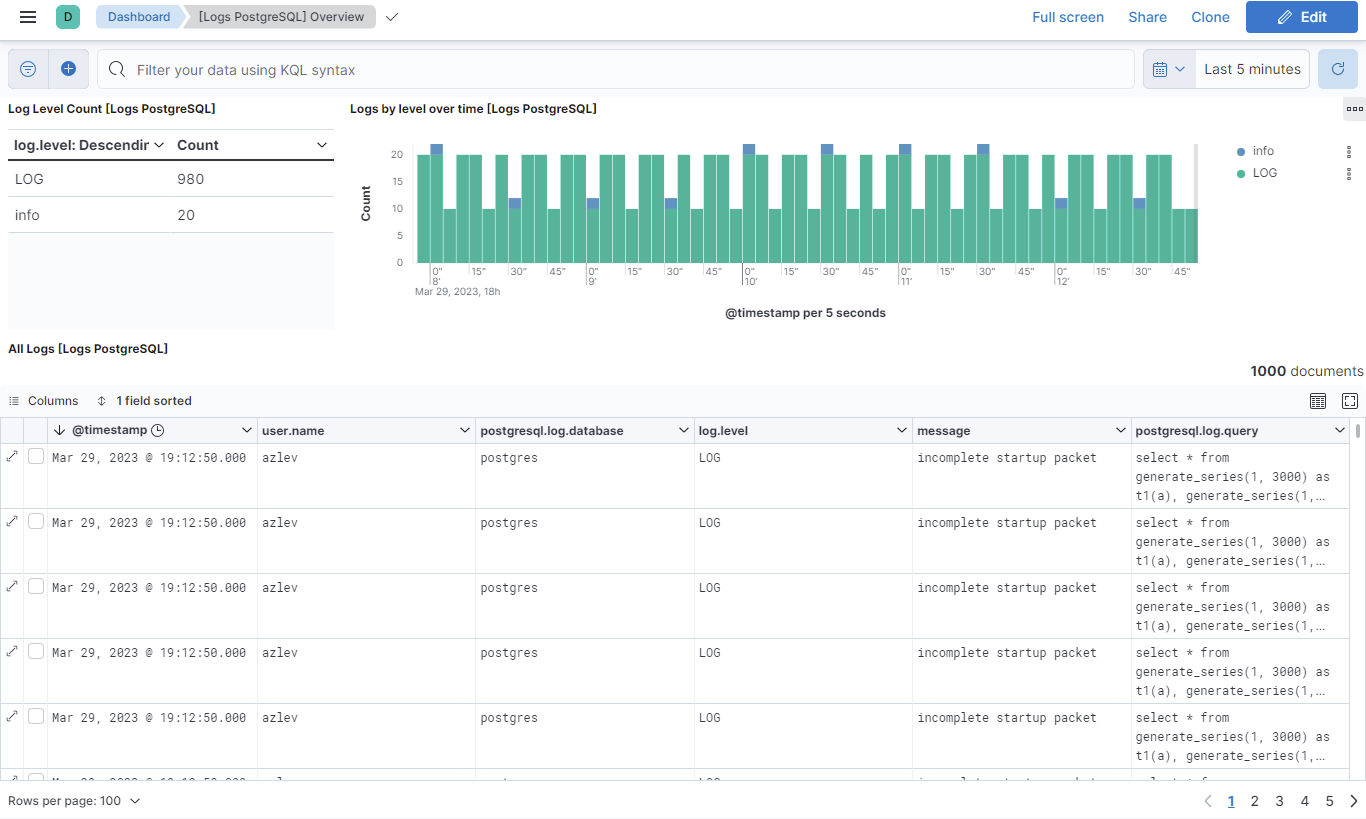Screen dimensions: 1366x819
Task: Refresh the dashboard with the refresh icon
Action: coord(1337,68)
